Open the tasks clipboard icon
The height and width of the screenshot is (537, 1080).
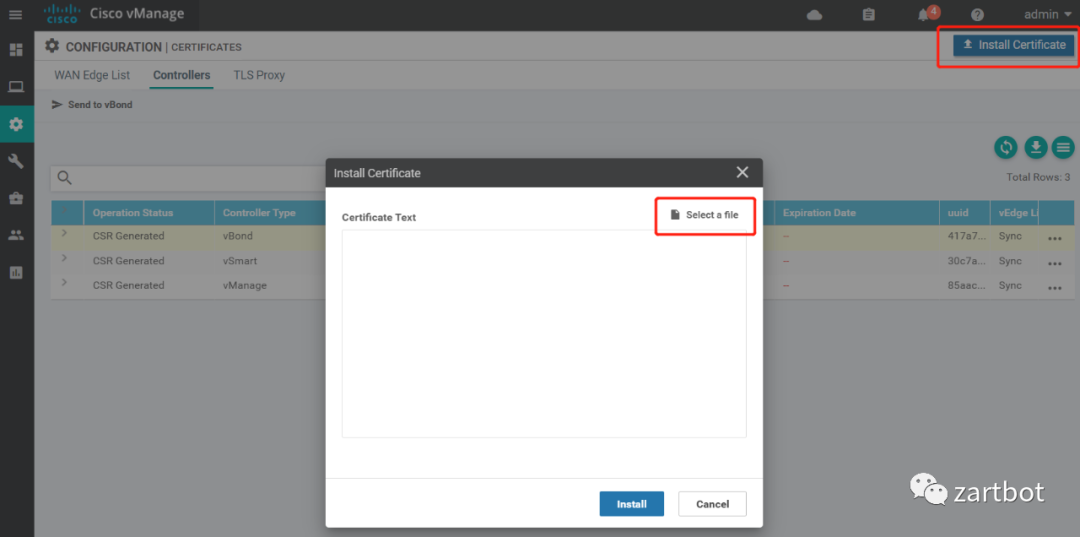click(x=869, y=14)
